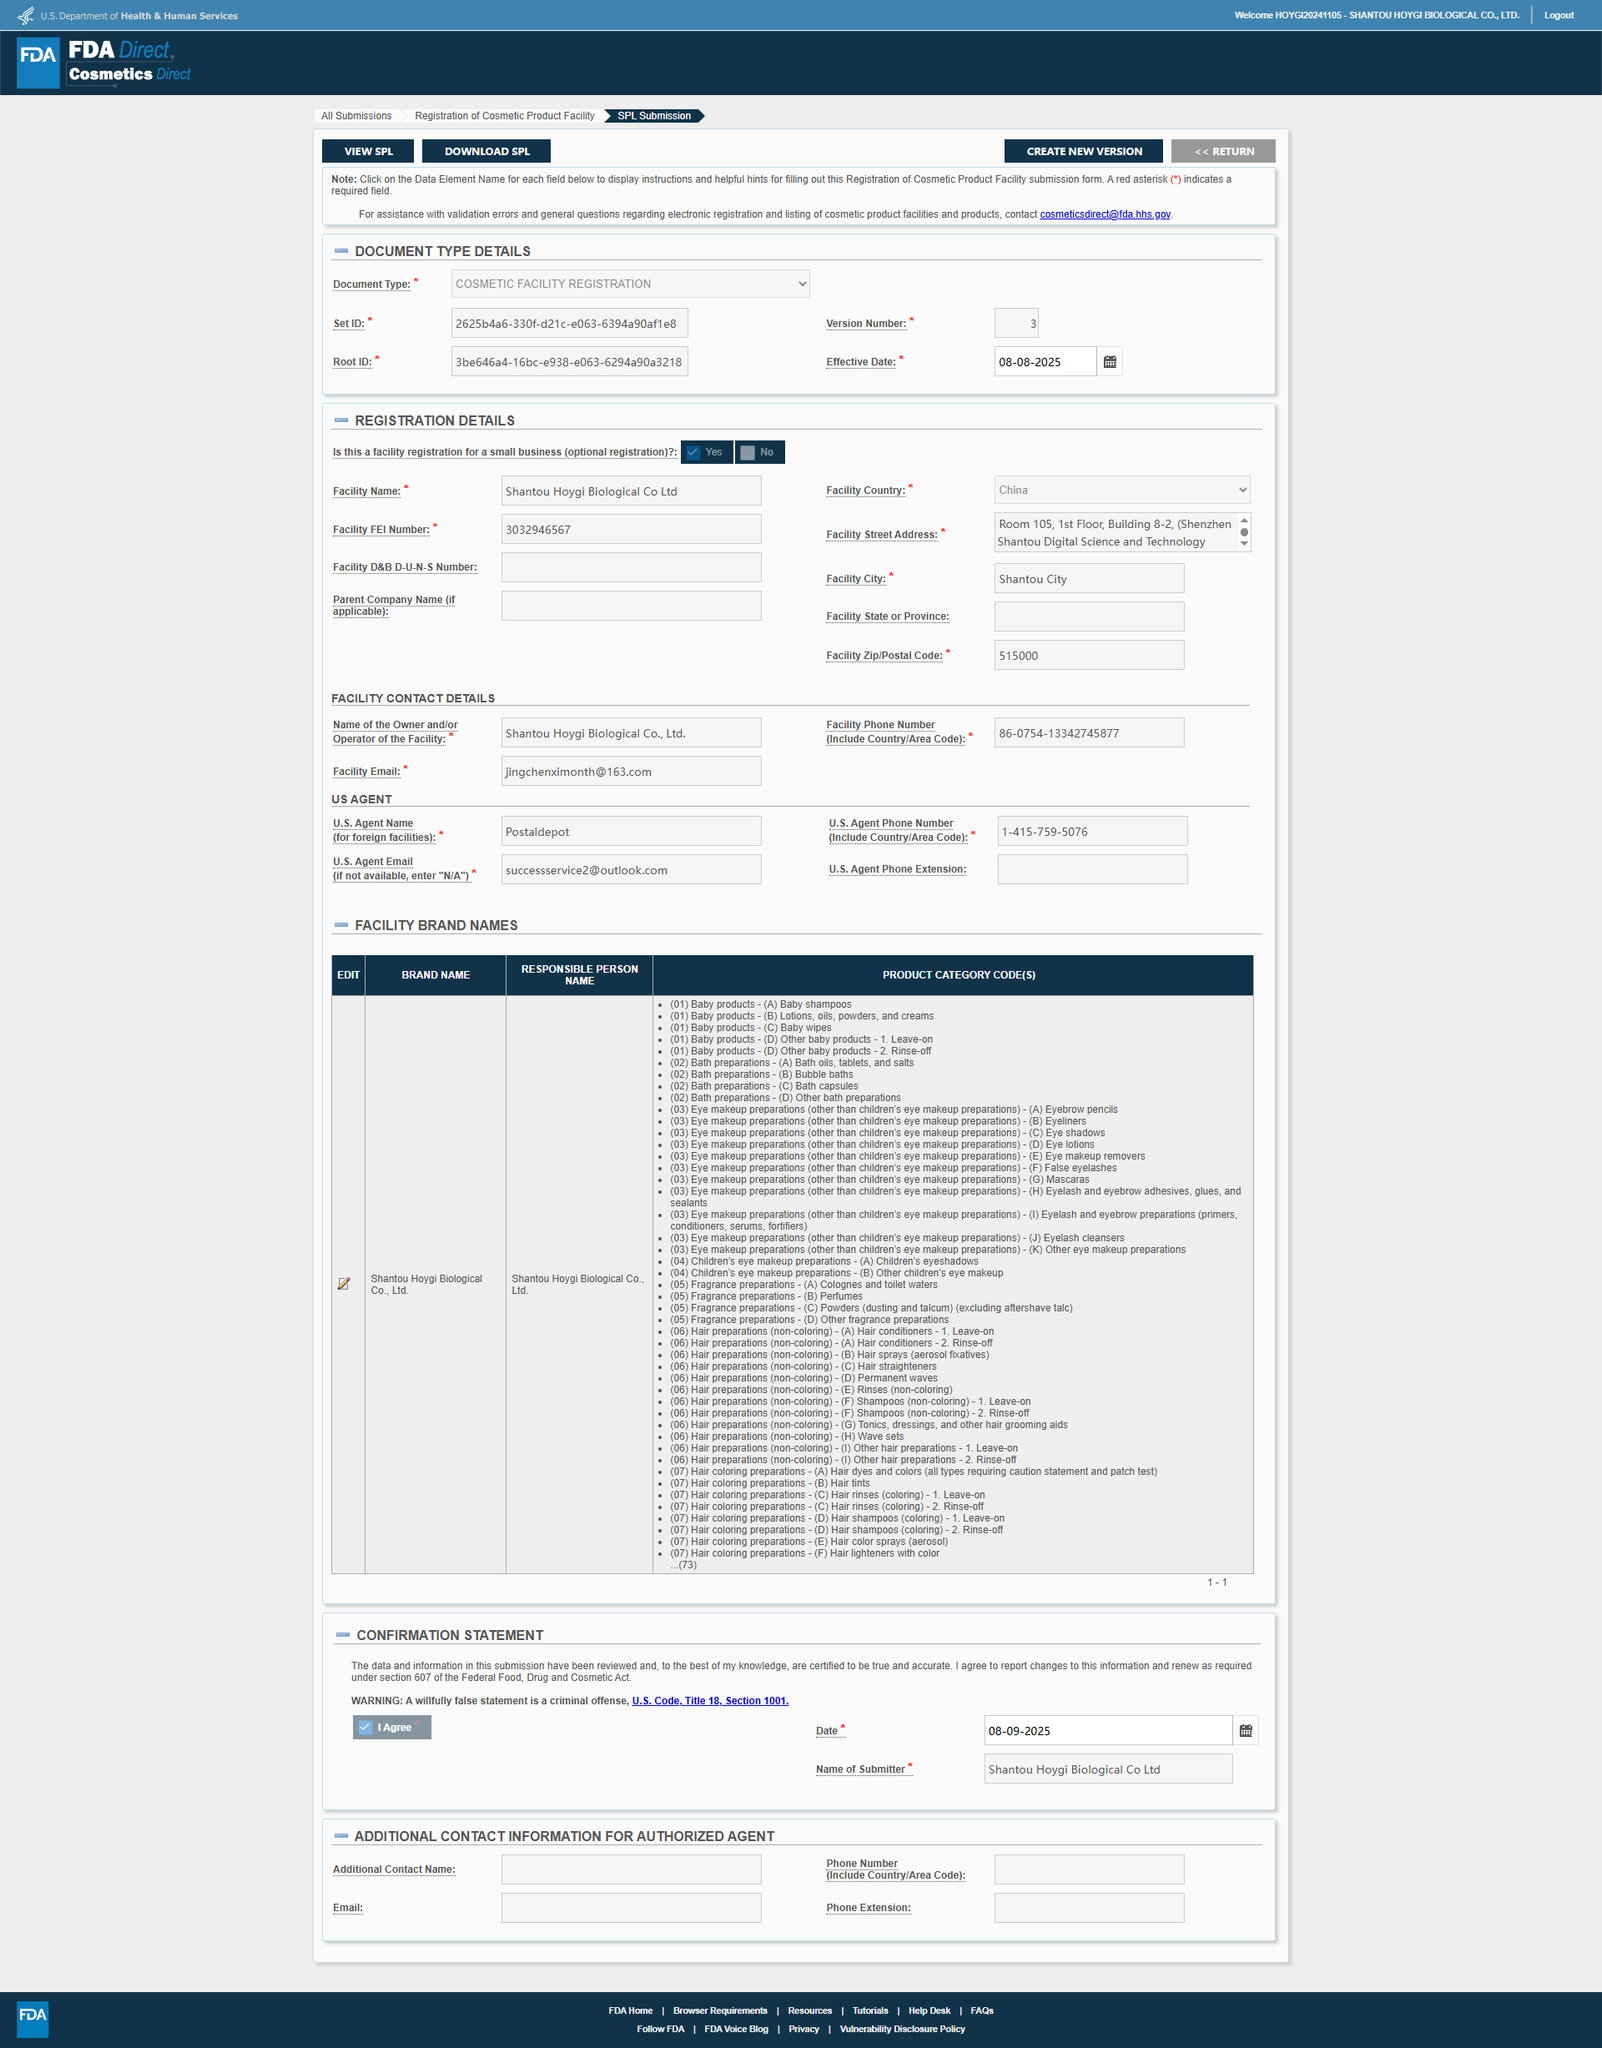
Task: Collapse the Document Type Details section
Action: tap(341, 251)
